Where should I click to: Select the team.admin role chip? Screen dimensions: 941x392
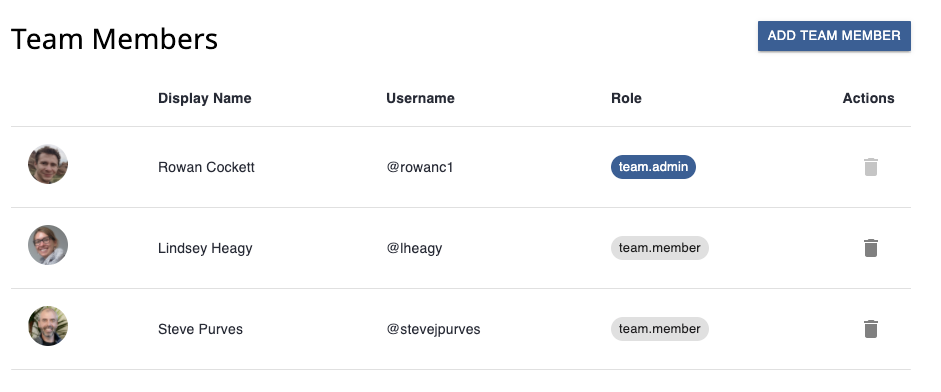pos(654,167)
